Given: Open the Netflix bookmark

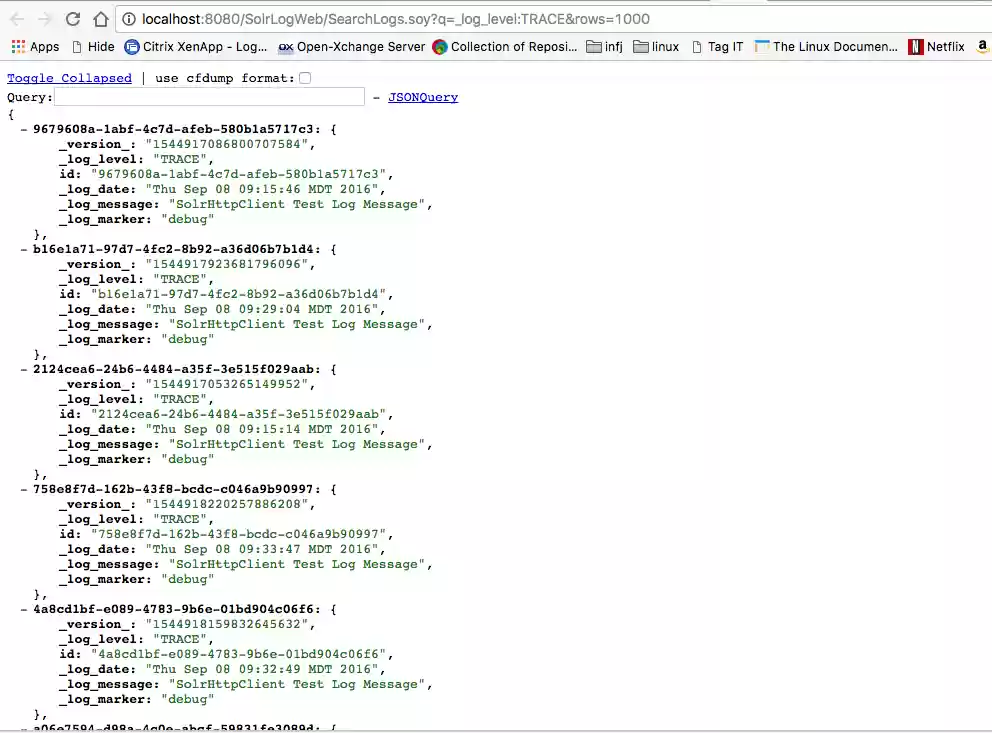Looking at the screenshot, I should [x=936, y=46].
